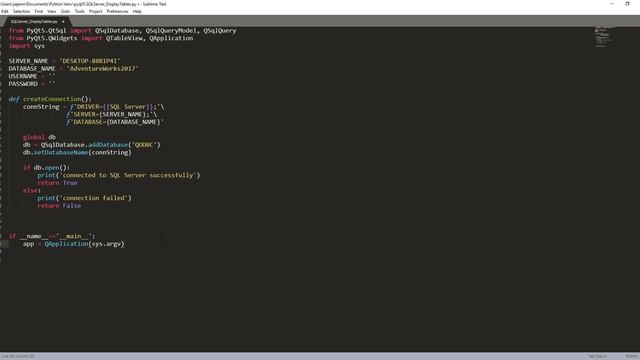Click the 'import sys' line
Screen dimensions: 640x360
point(27,46)
